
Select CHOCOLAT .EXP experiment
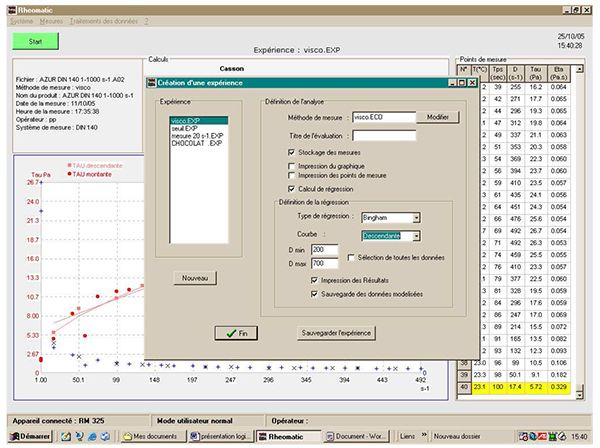(x=199, y=143)
